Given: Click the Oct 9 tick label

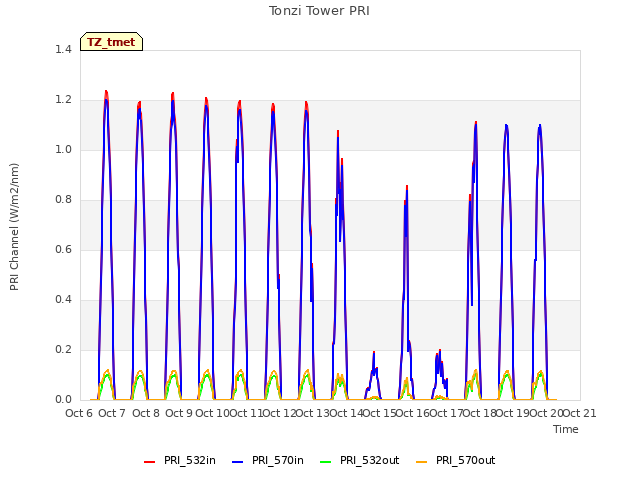Looking at the screenshot, I should [179, 413].
